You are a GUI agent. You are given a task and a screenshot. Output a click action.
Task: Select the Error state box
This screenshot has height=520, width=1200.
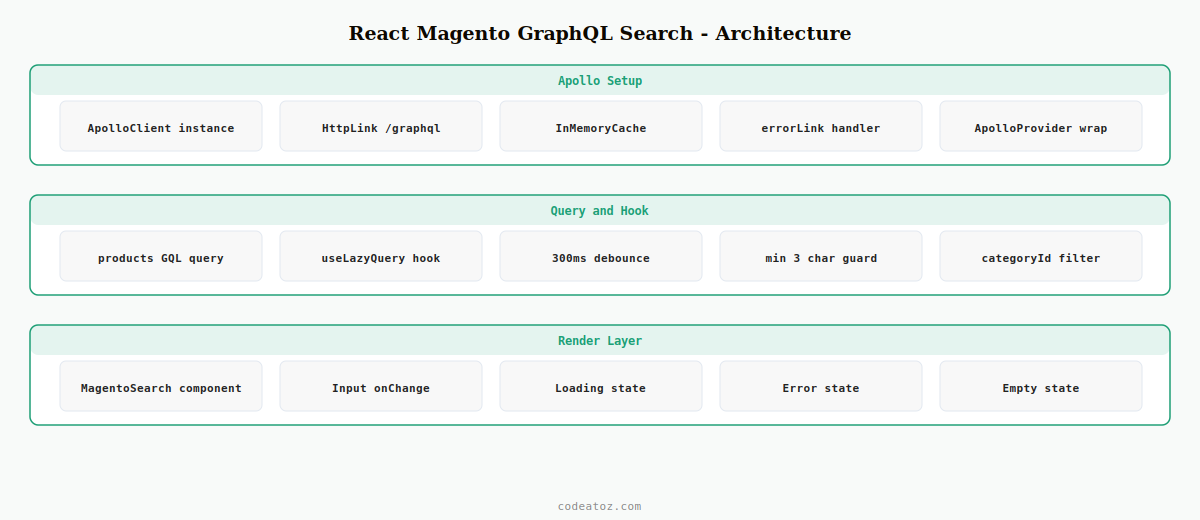(x=821, y=386)
